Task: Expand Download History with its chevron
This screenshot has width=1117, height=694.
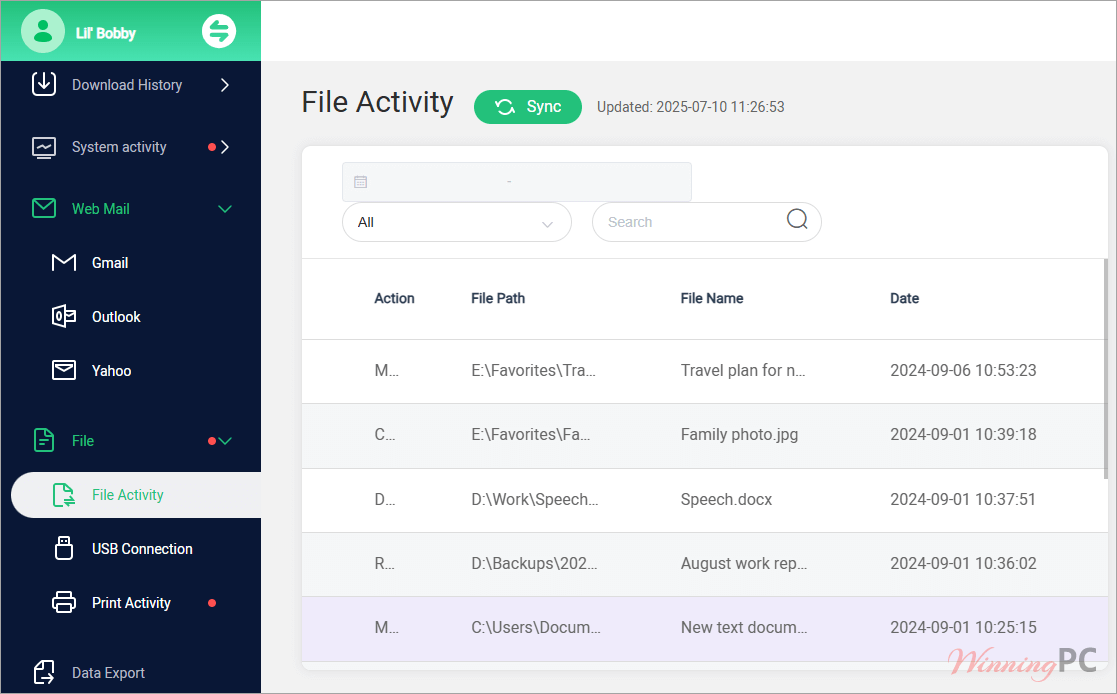Action: [225, 85]
